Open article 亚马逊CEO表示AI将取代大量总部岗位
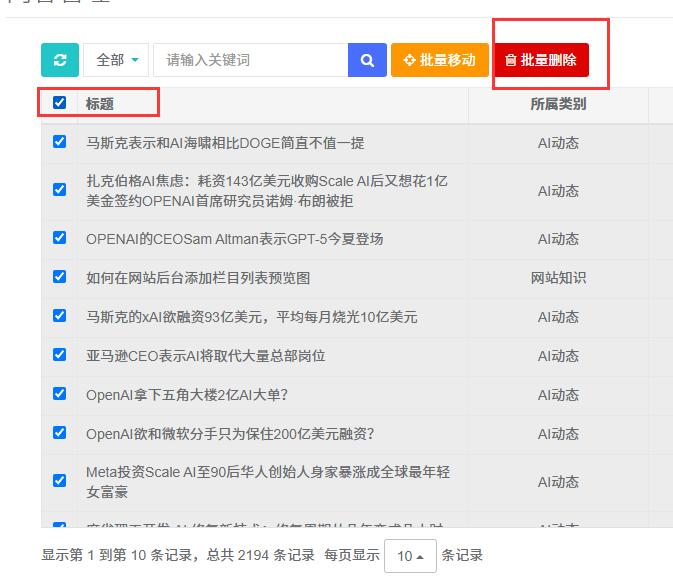This screenshot has width=673, height=588. coord(205,356)
